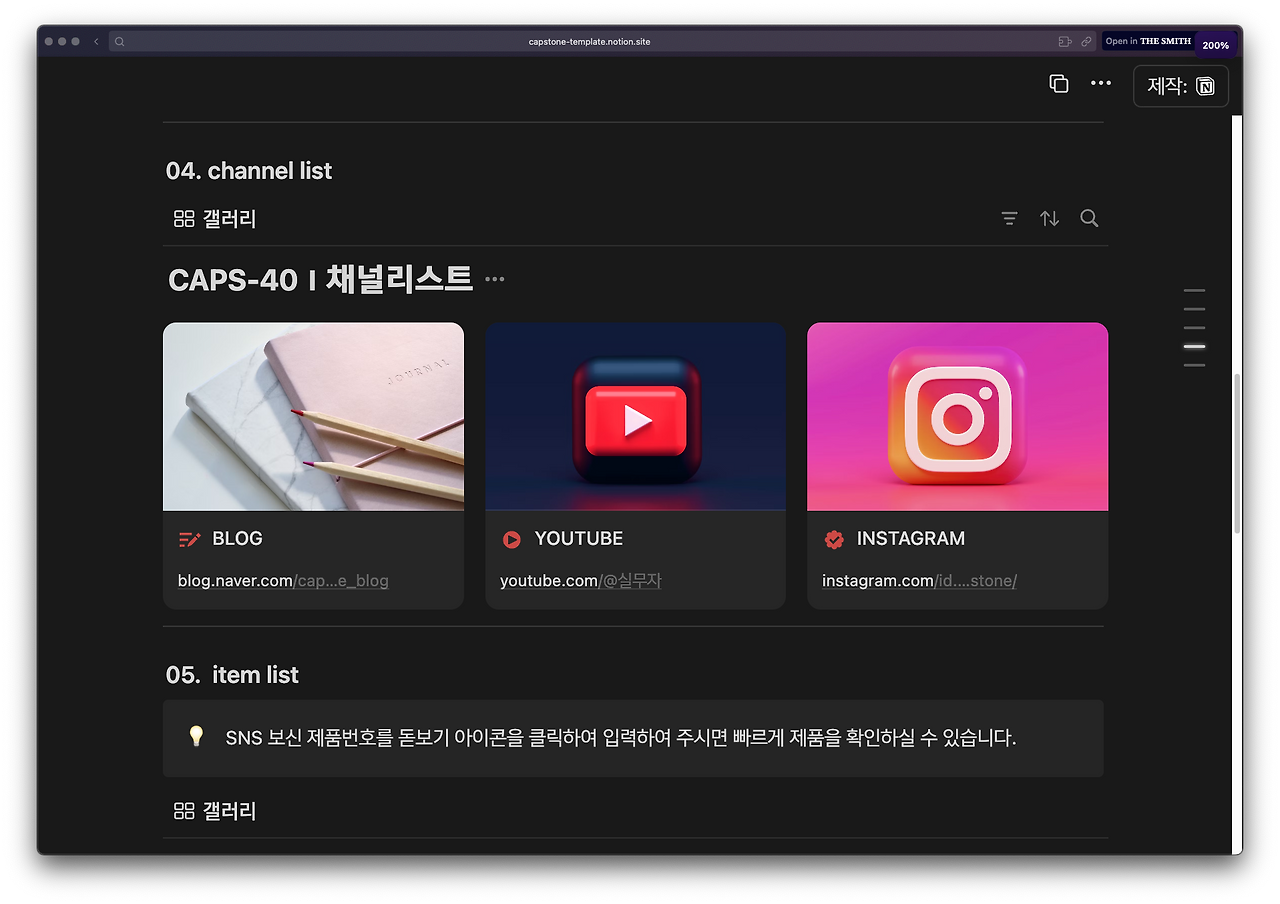This screenshot has width=1280, height=904.
Task: Open the YOUTUBE card thumbnail
Action: (x=635, y=416)
